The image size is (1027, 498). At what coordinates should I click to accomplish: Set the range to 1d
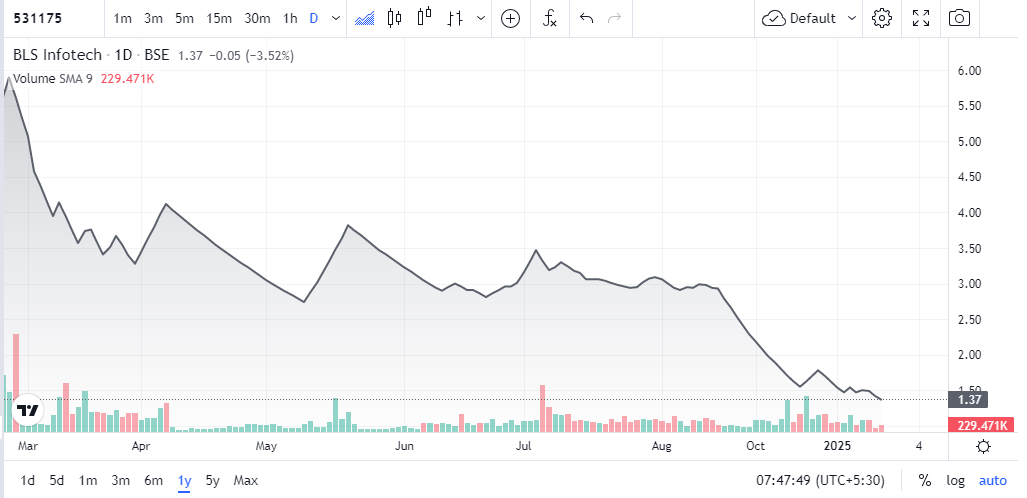[x=28, y=481]
